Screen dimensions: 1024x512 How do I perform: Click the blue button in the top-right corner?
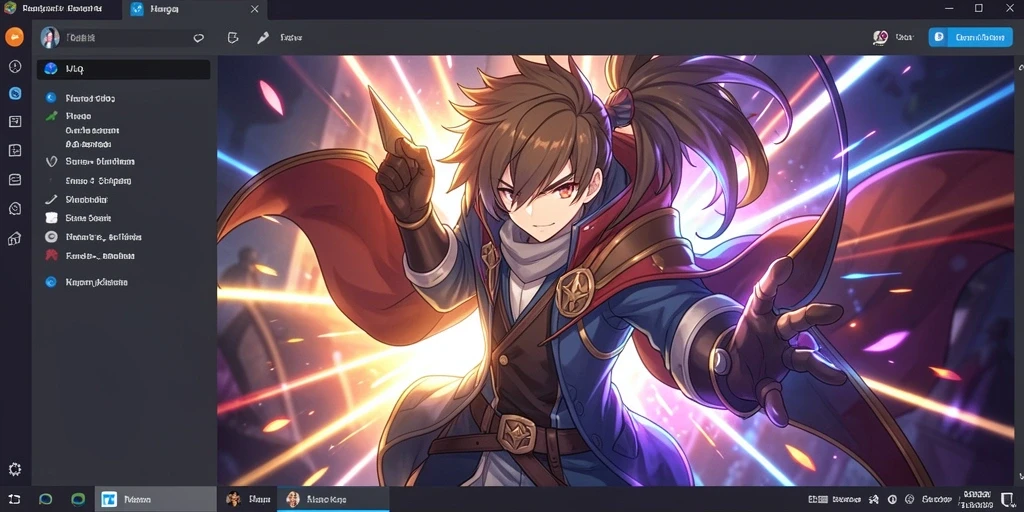tap(970, 37)
